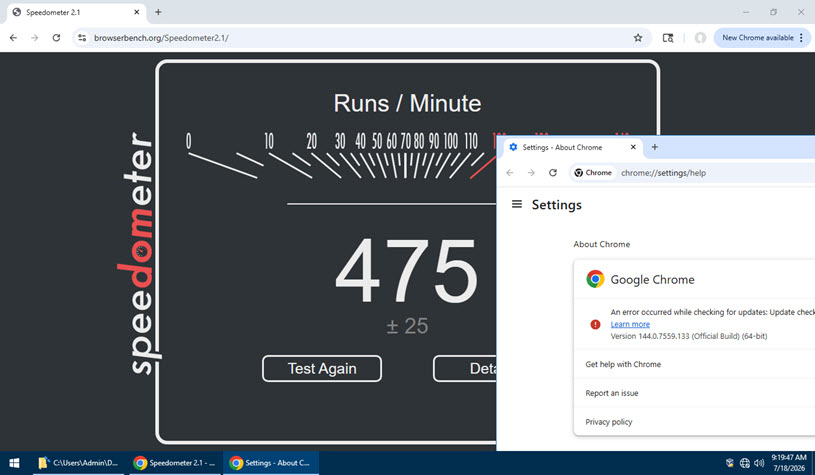Go forward in the Speedometer window
This screenshot has height=475, width=815.
click(34, 37)
